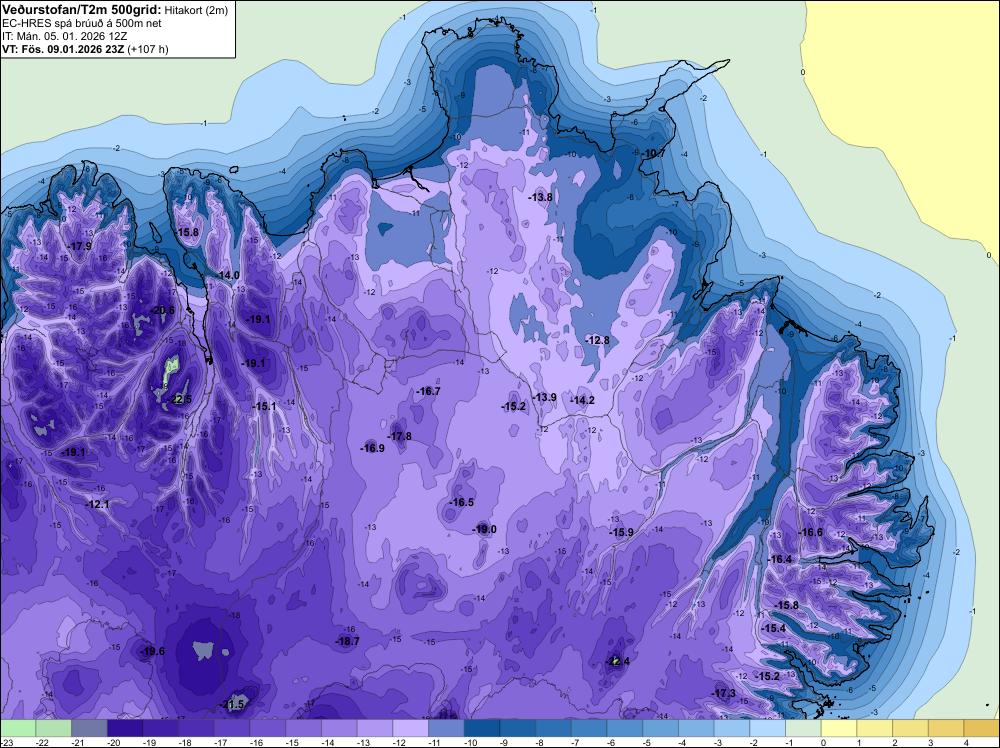Click the -17.9 temperature value
1000x748 pixels.
(80, 246)
